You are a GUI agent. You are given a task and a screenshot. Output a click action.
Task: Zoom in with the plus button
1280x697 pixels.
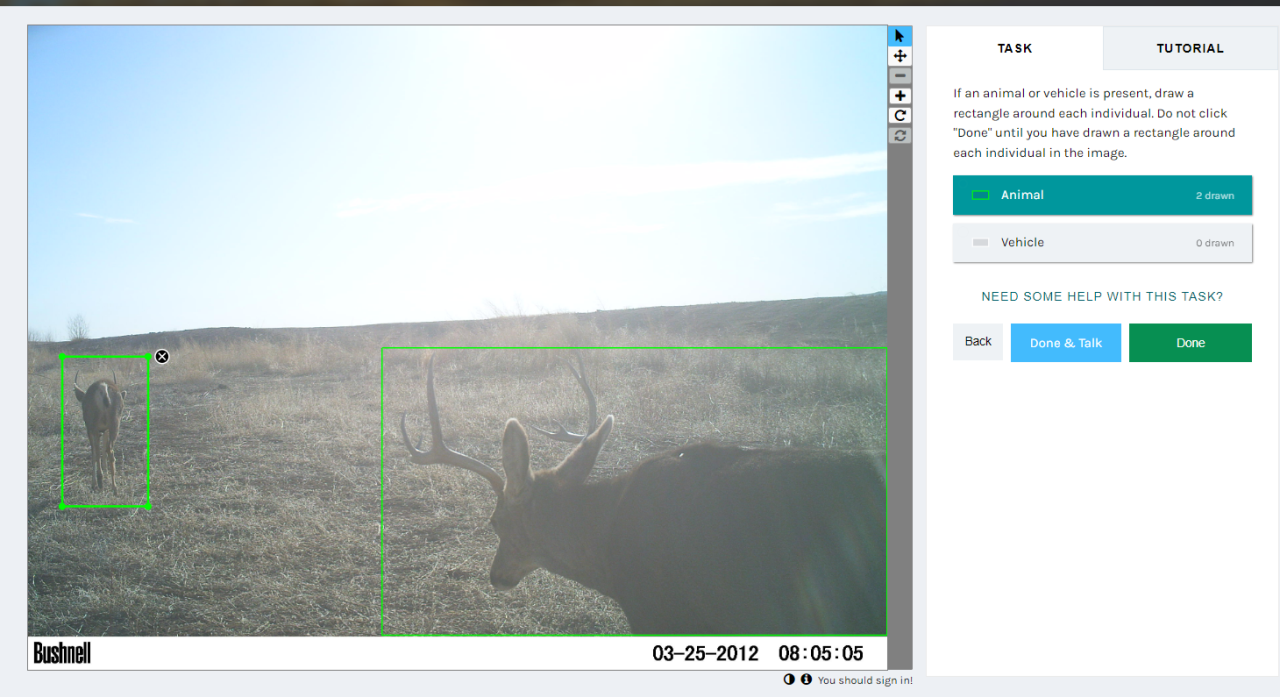pyautogui.click(x=900, y=96)
